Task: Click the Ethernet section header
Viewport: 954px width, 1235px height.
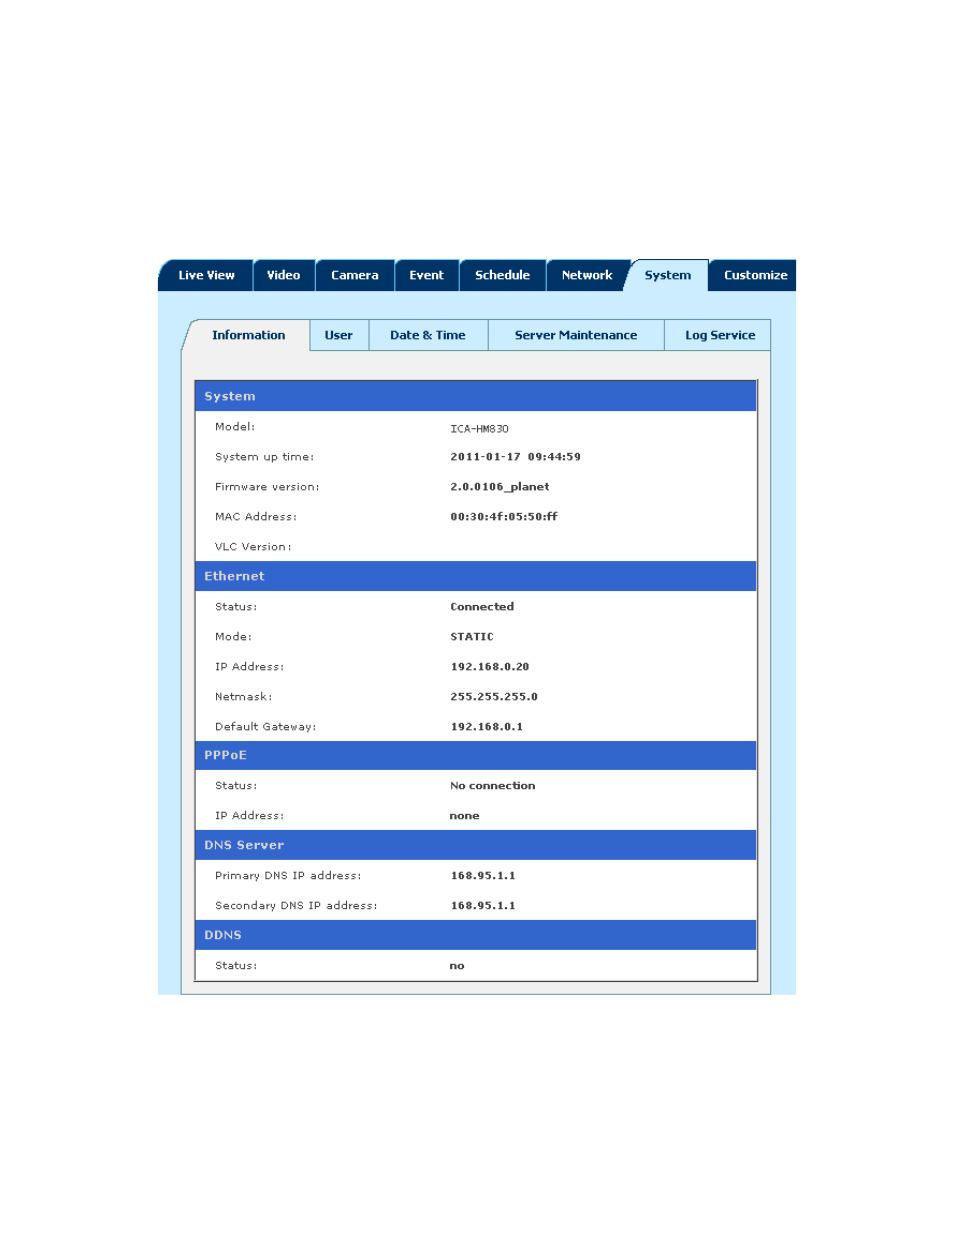Action: click(x=475, y=576)
